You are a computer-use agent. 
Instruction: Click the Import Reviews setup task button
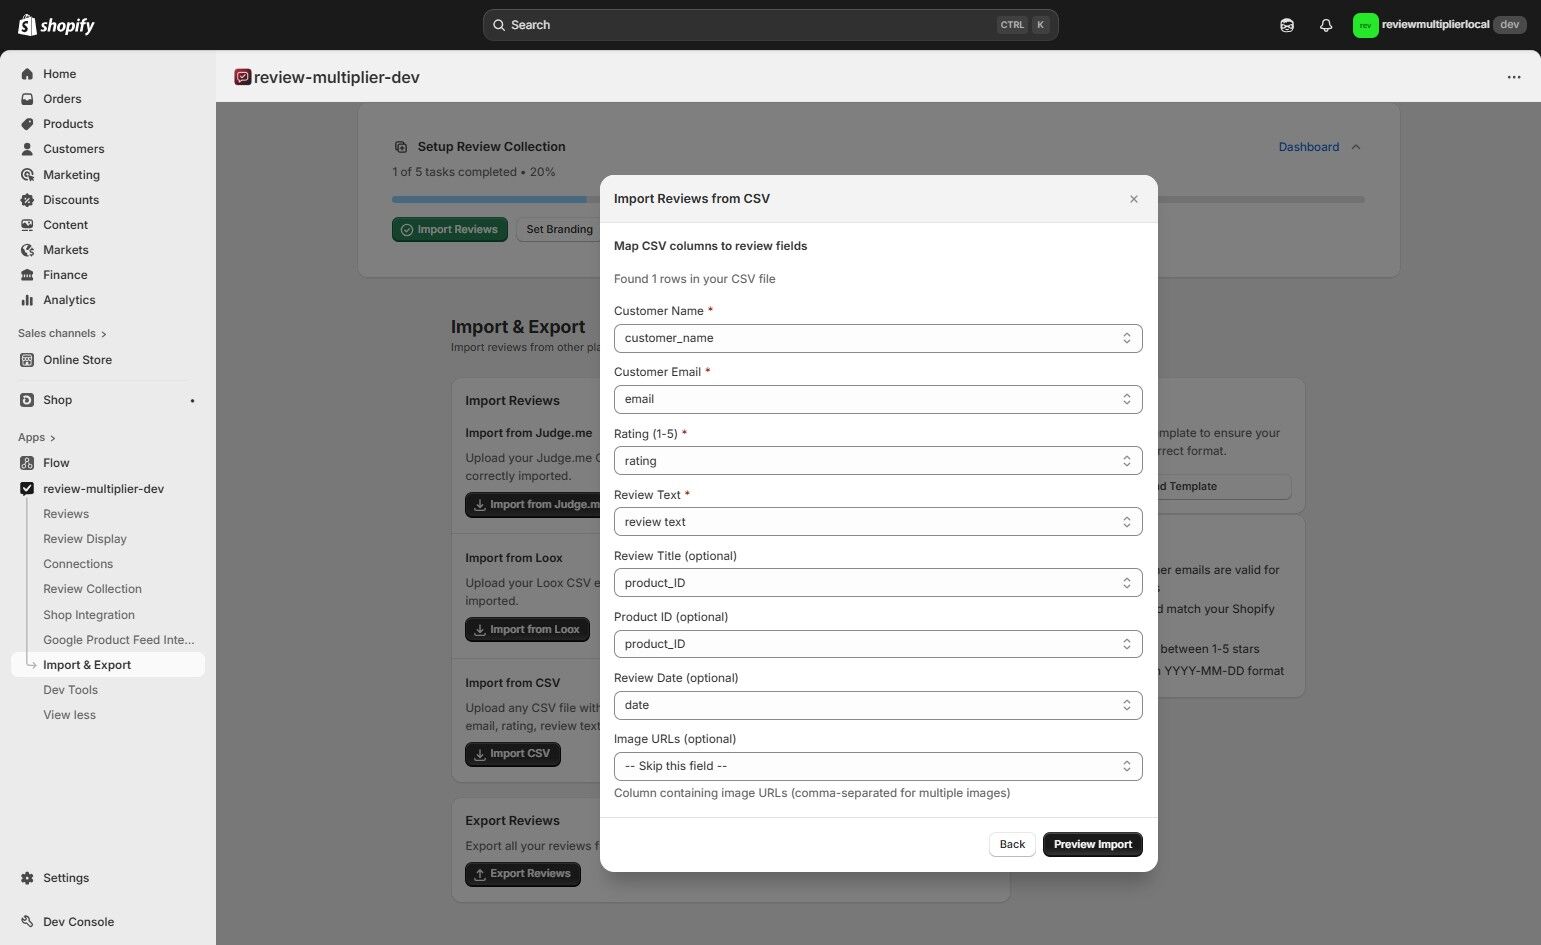coord(449,230)
